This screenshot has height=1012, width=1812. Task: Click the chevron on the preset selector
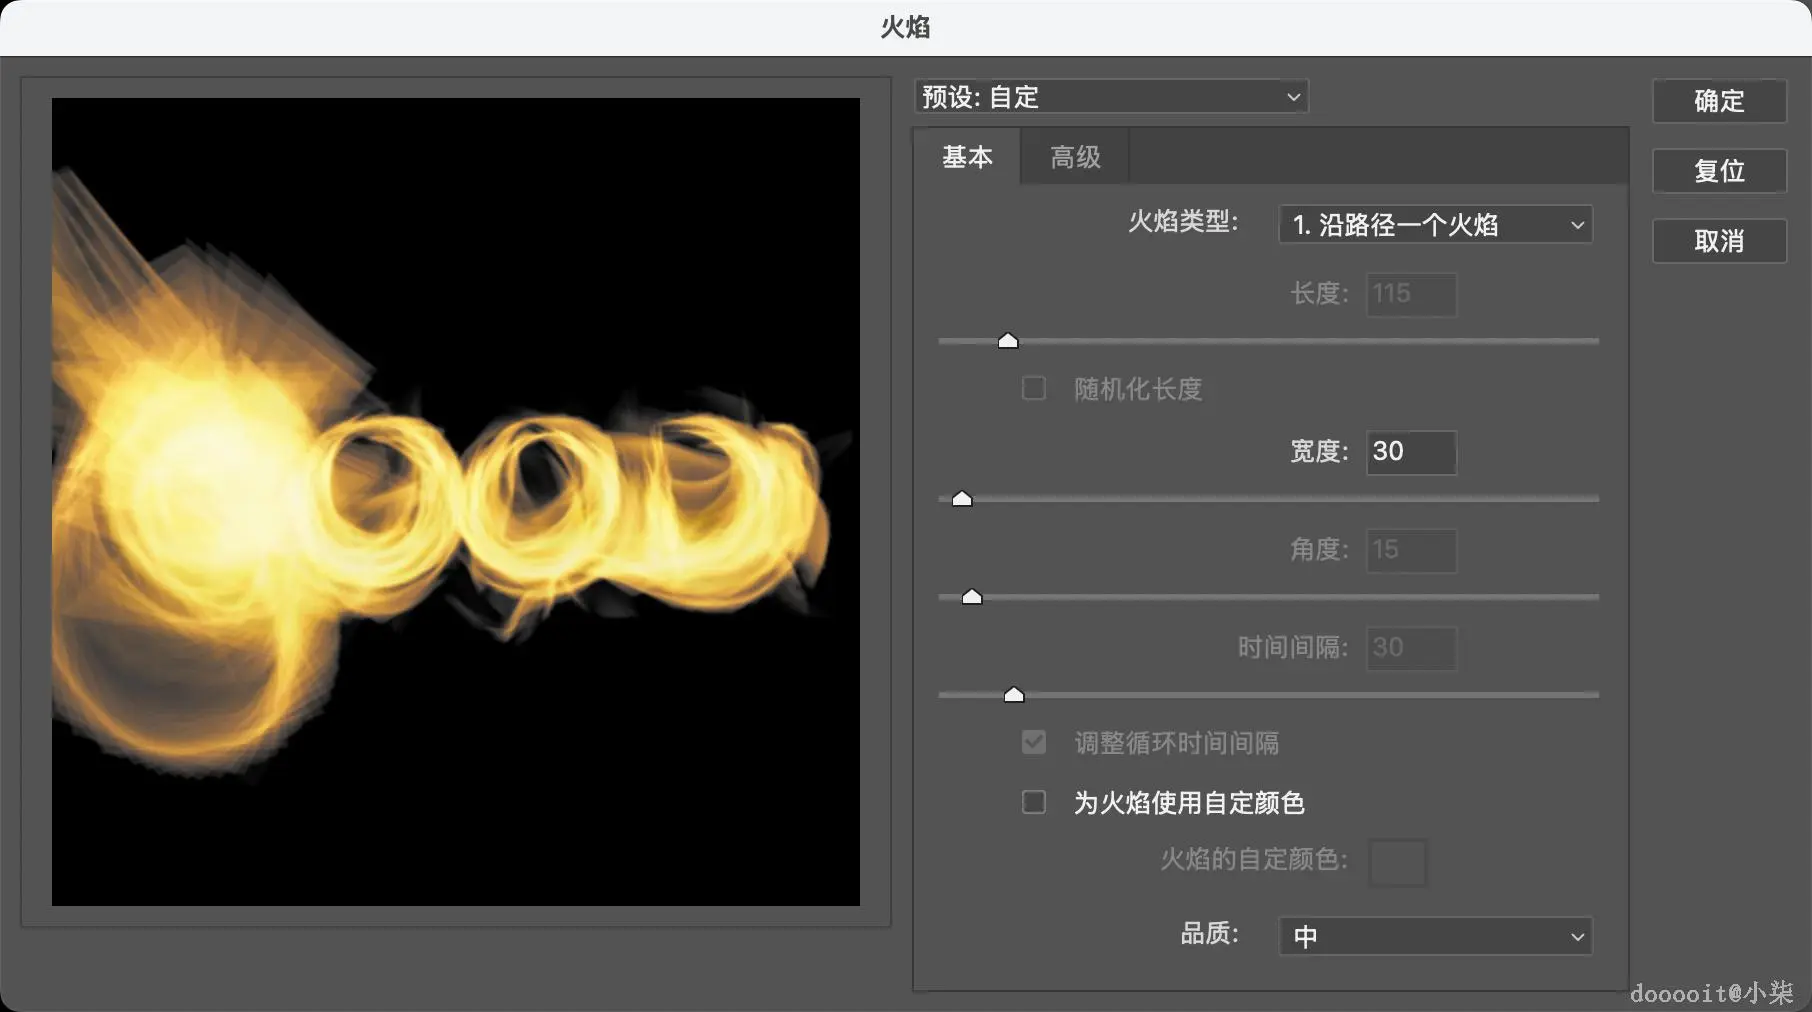(1293, 96)
